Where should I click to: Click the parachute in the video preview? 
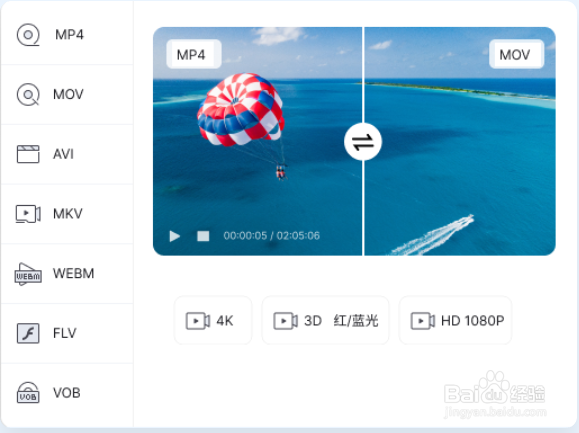(x=241, y=110)
